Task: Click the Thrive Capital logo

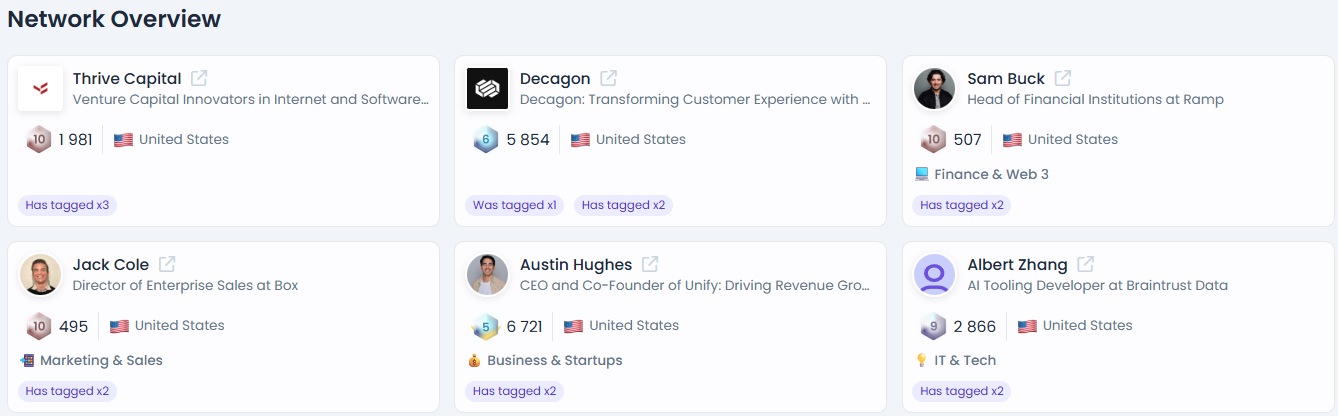Action: point(40,89)
